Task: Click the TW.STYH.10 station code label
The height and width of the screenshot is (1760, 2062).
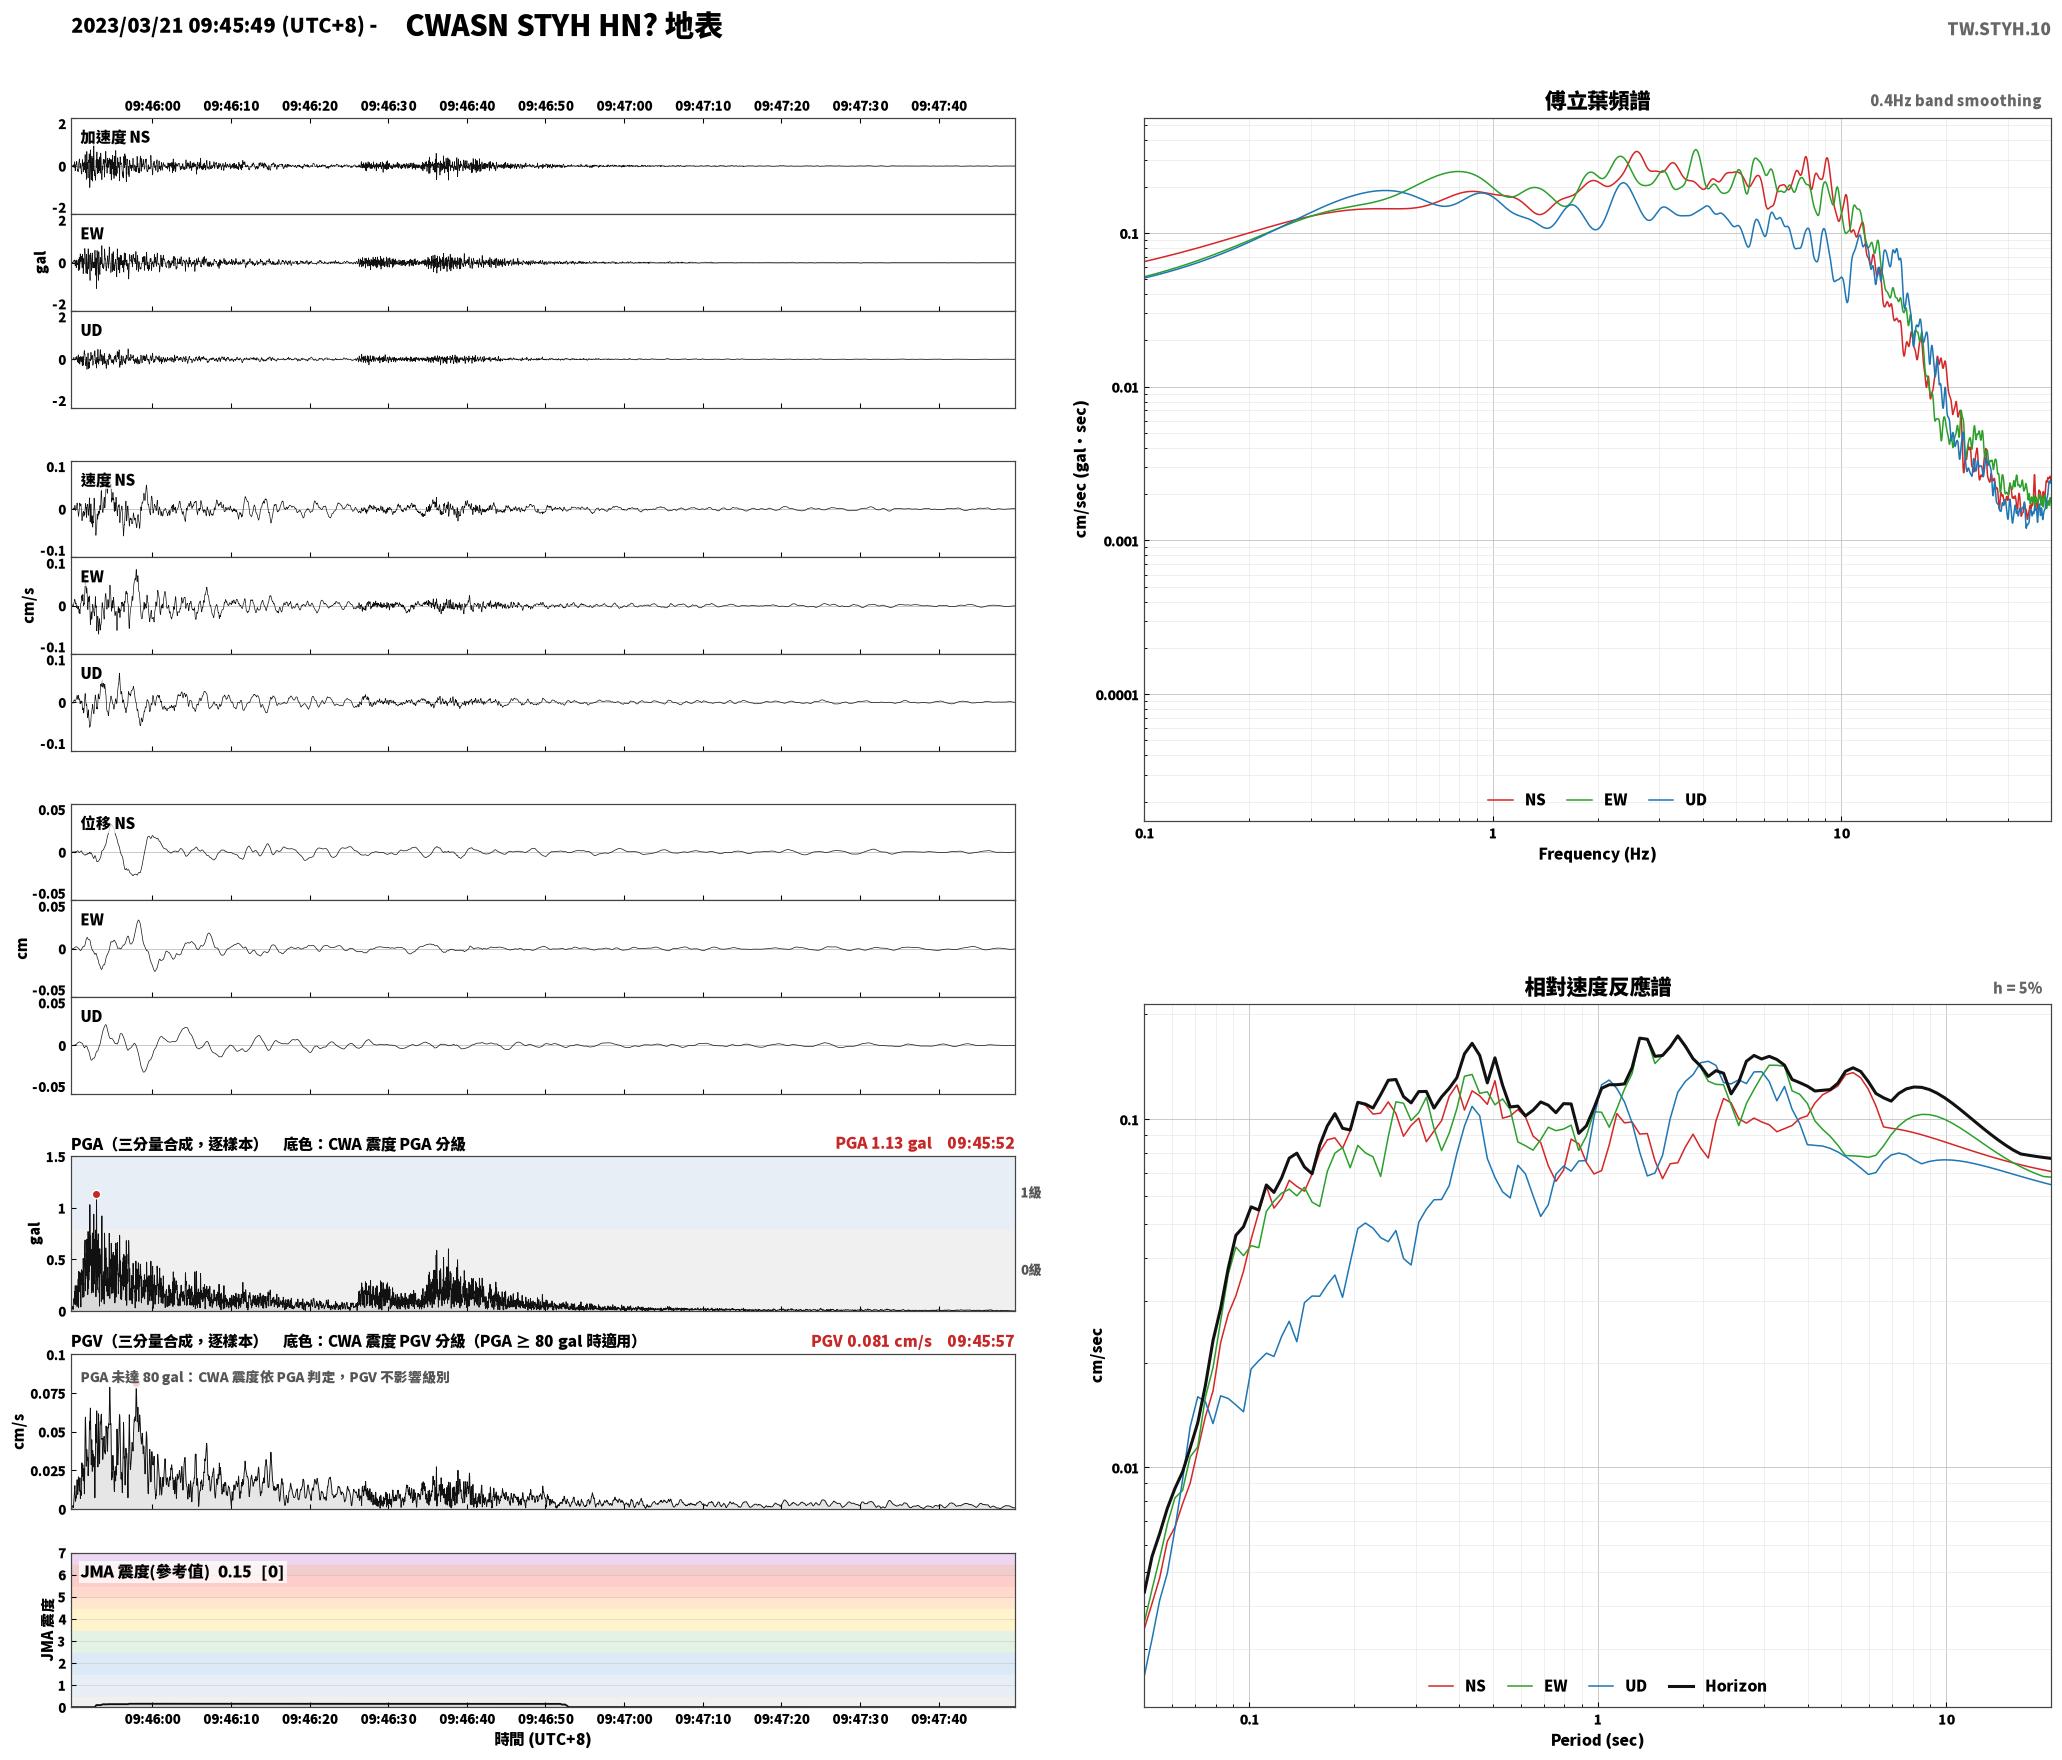Action: point(1998,29)
